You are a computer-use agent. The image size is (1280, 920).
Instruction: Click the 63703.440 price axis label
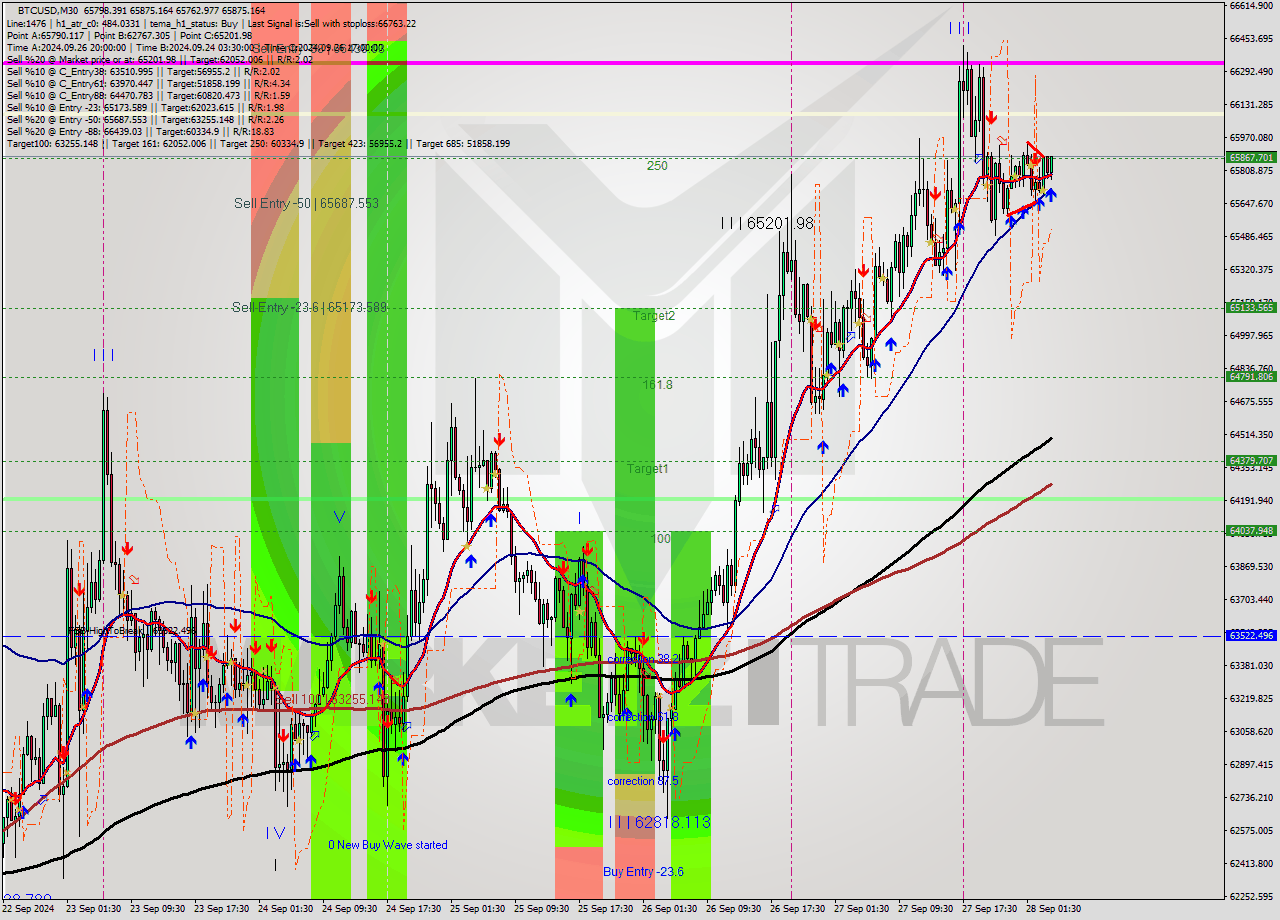1251,599
